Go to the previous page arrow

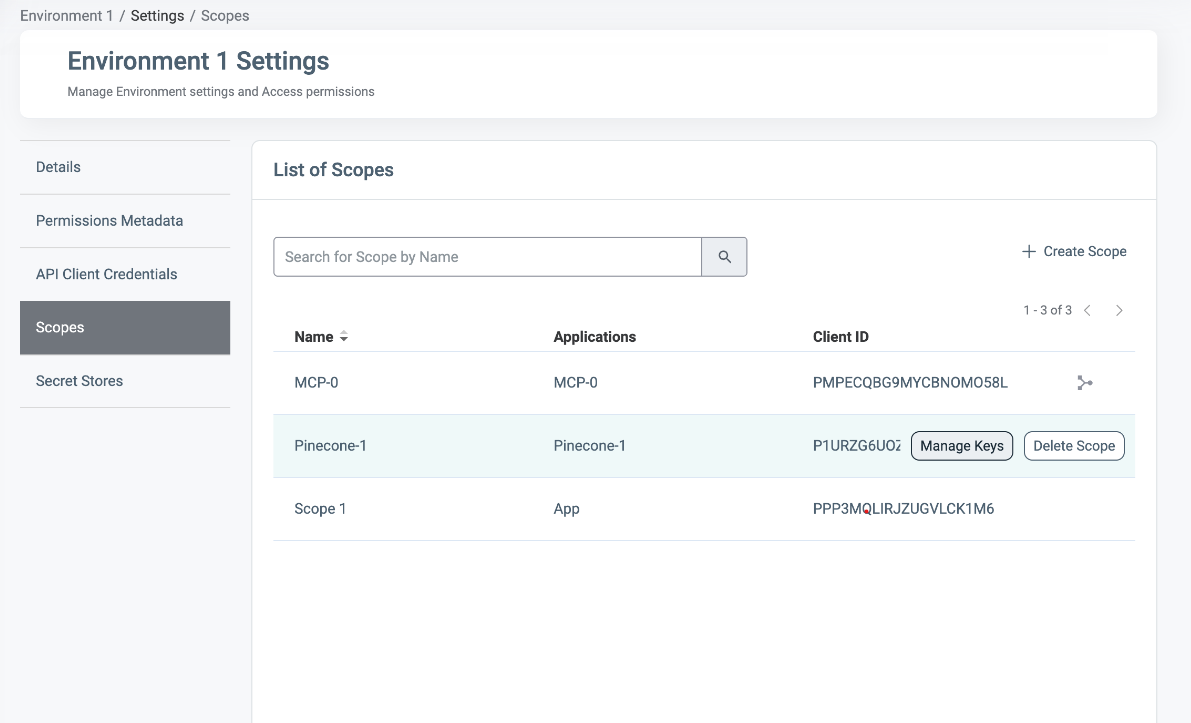[x=1088, y=311]
